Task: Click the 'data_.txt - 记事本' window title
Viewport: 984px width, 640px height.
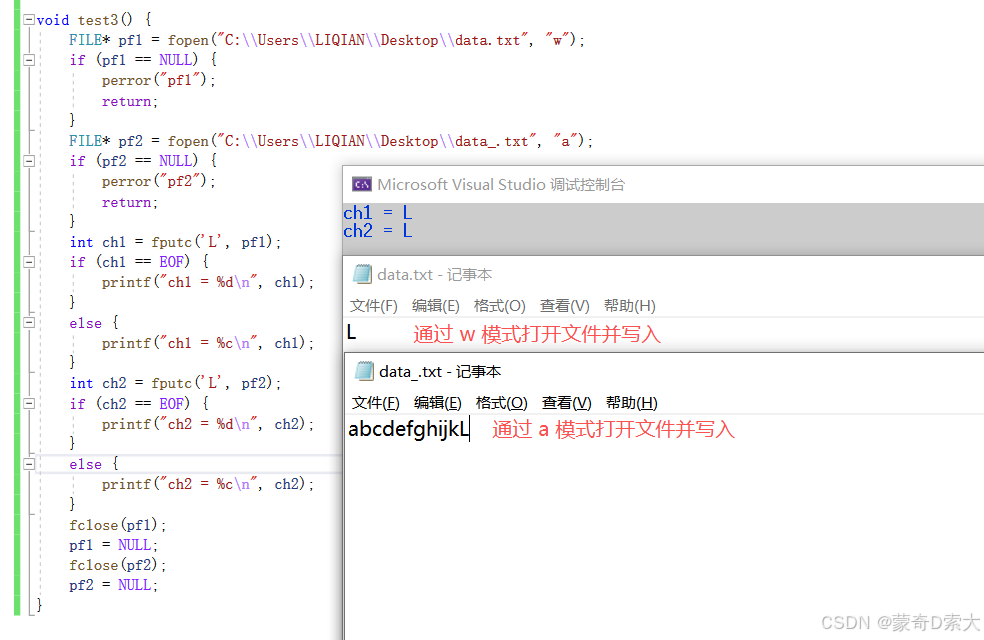Action: tap(440, 372)
